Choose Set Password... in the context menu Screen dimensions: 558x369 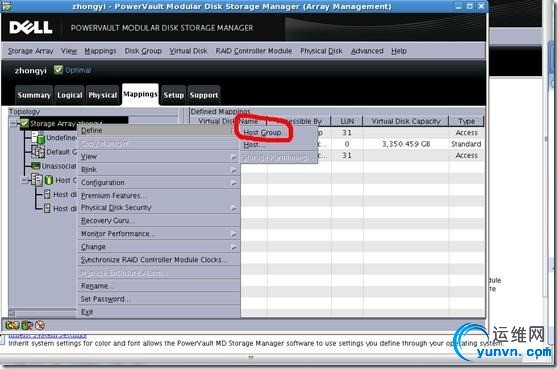pos(159,299)
